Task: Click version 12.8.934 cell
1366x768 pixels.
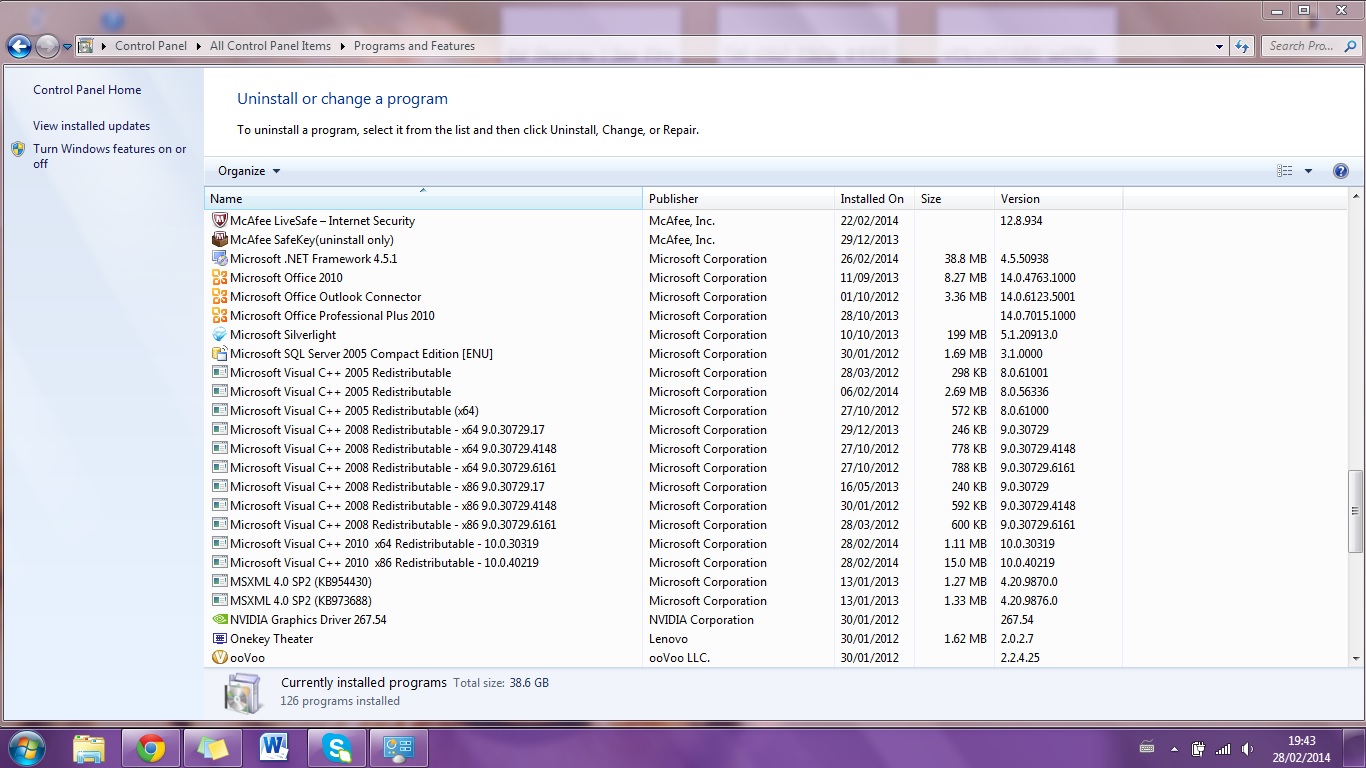Action: pyautogui.click(x=1021, y=221)
